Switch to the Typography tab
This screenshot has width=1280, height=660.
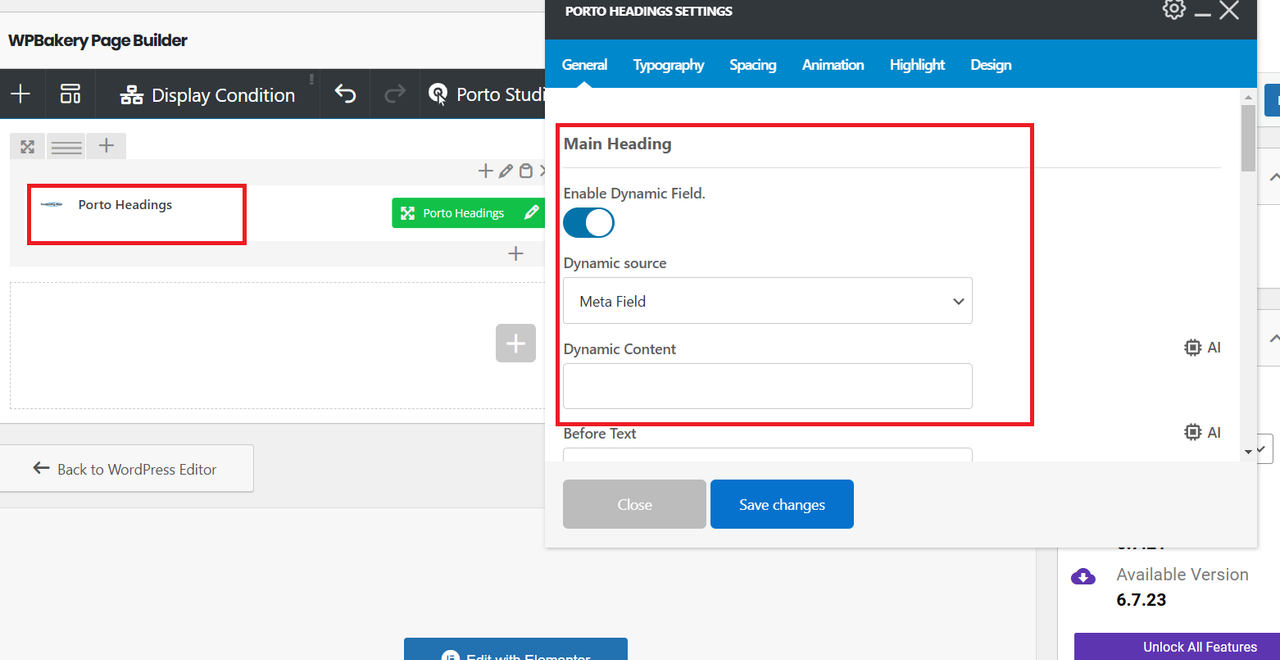(669, 65)
